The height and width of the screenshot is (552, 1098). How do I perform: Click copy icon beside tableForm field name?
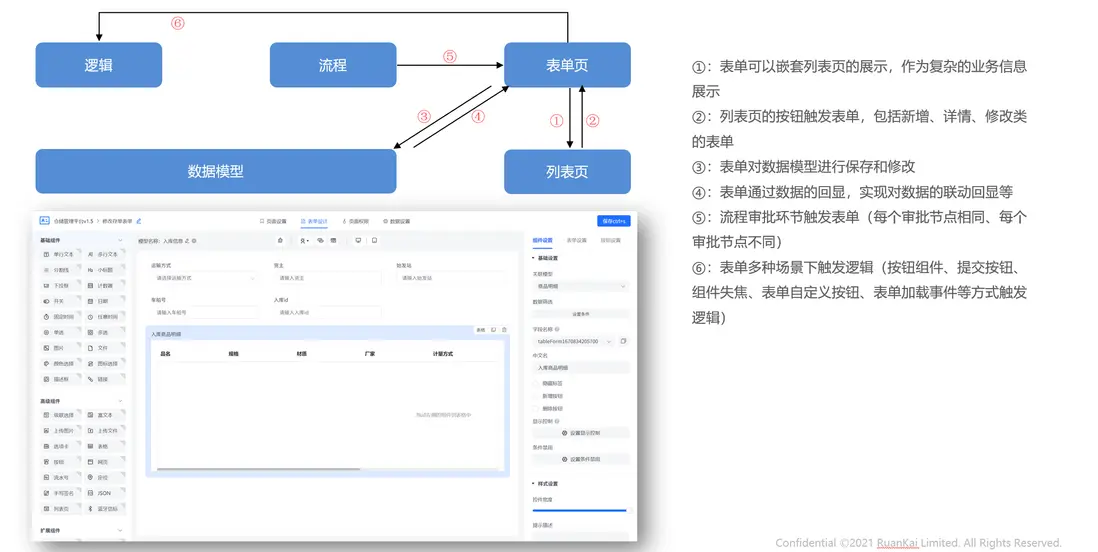tap(623, 341)
